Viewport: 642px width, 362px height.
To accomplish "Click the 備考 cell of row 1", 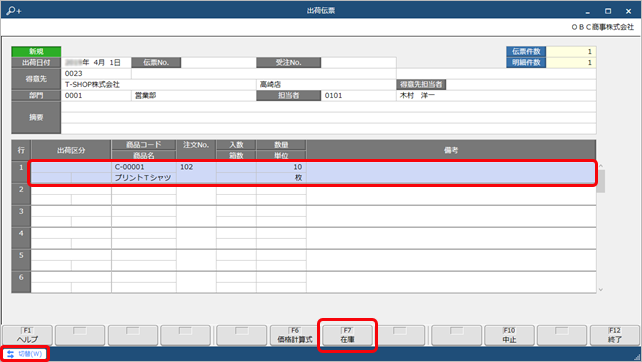I will pos(451,172).
